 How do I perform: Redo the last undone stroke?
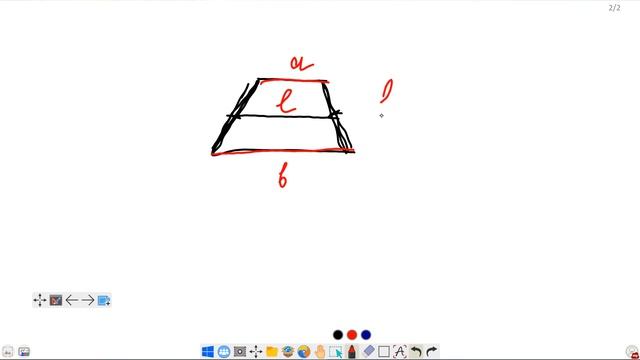431,351
